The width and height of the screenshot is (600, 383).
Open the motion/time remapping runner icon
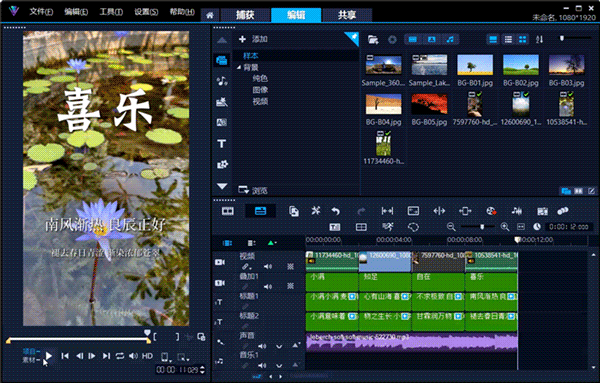(x=387, y=227)
